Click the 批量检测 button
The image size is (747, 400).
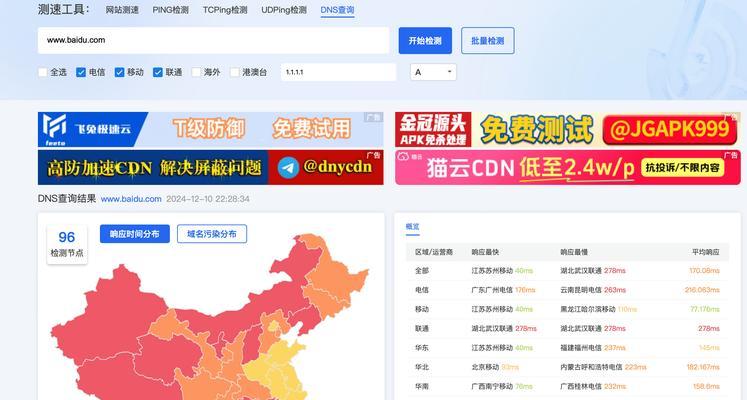pyautogui.click(x=488, y=40)
